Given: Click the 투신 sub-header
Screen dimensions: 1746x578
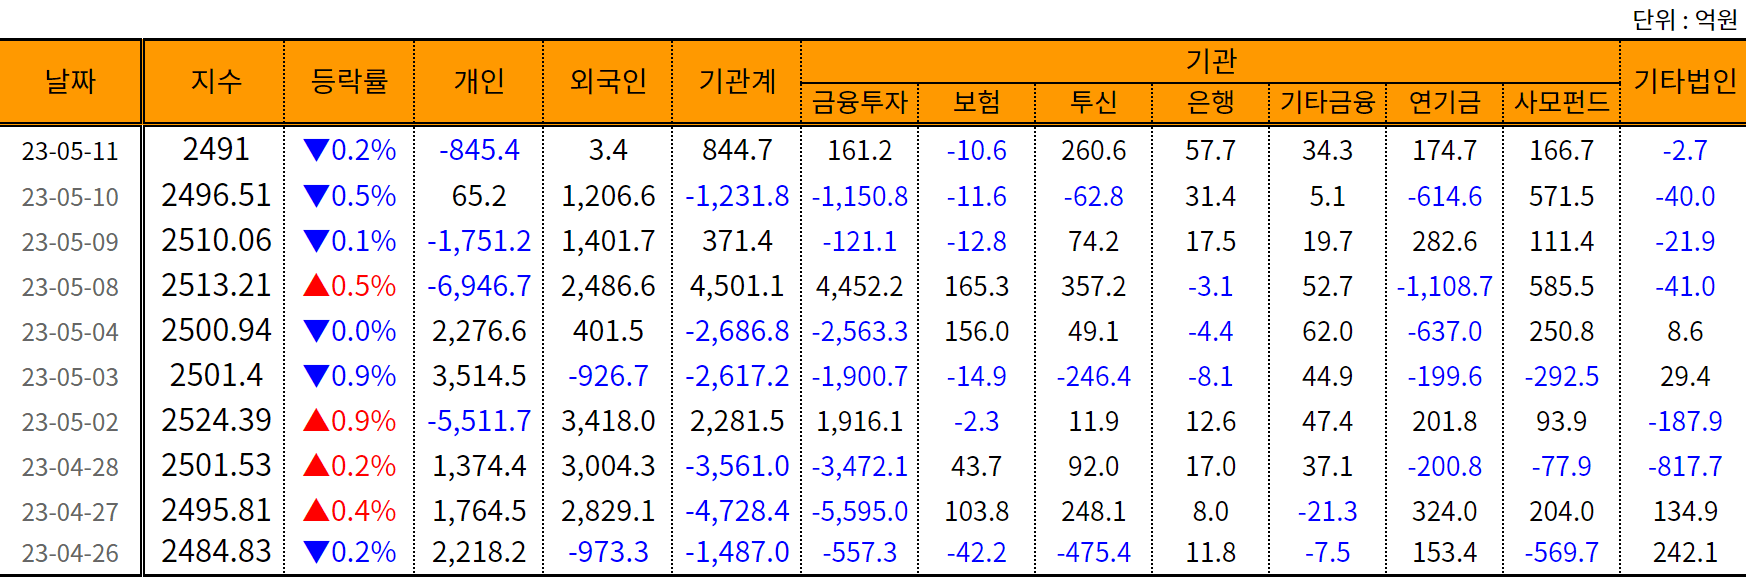Looking at the screenshot, I should coord(1094,103).
